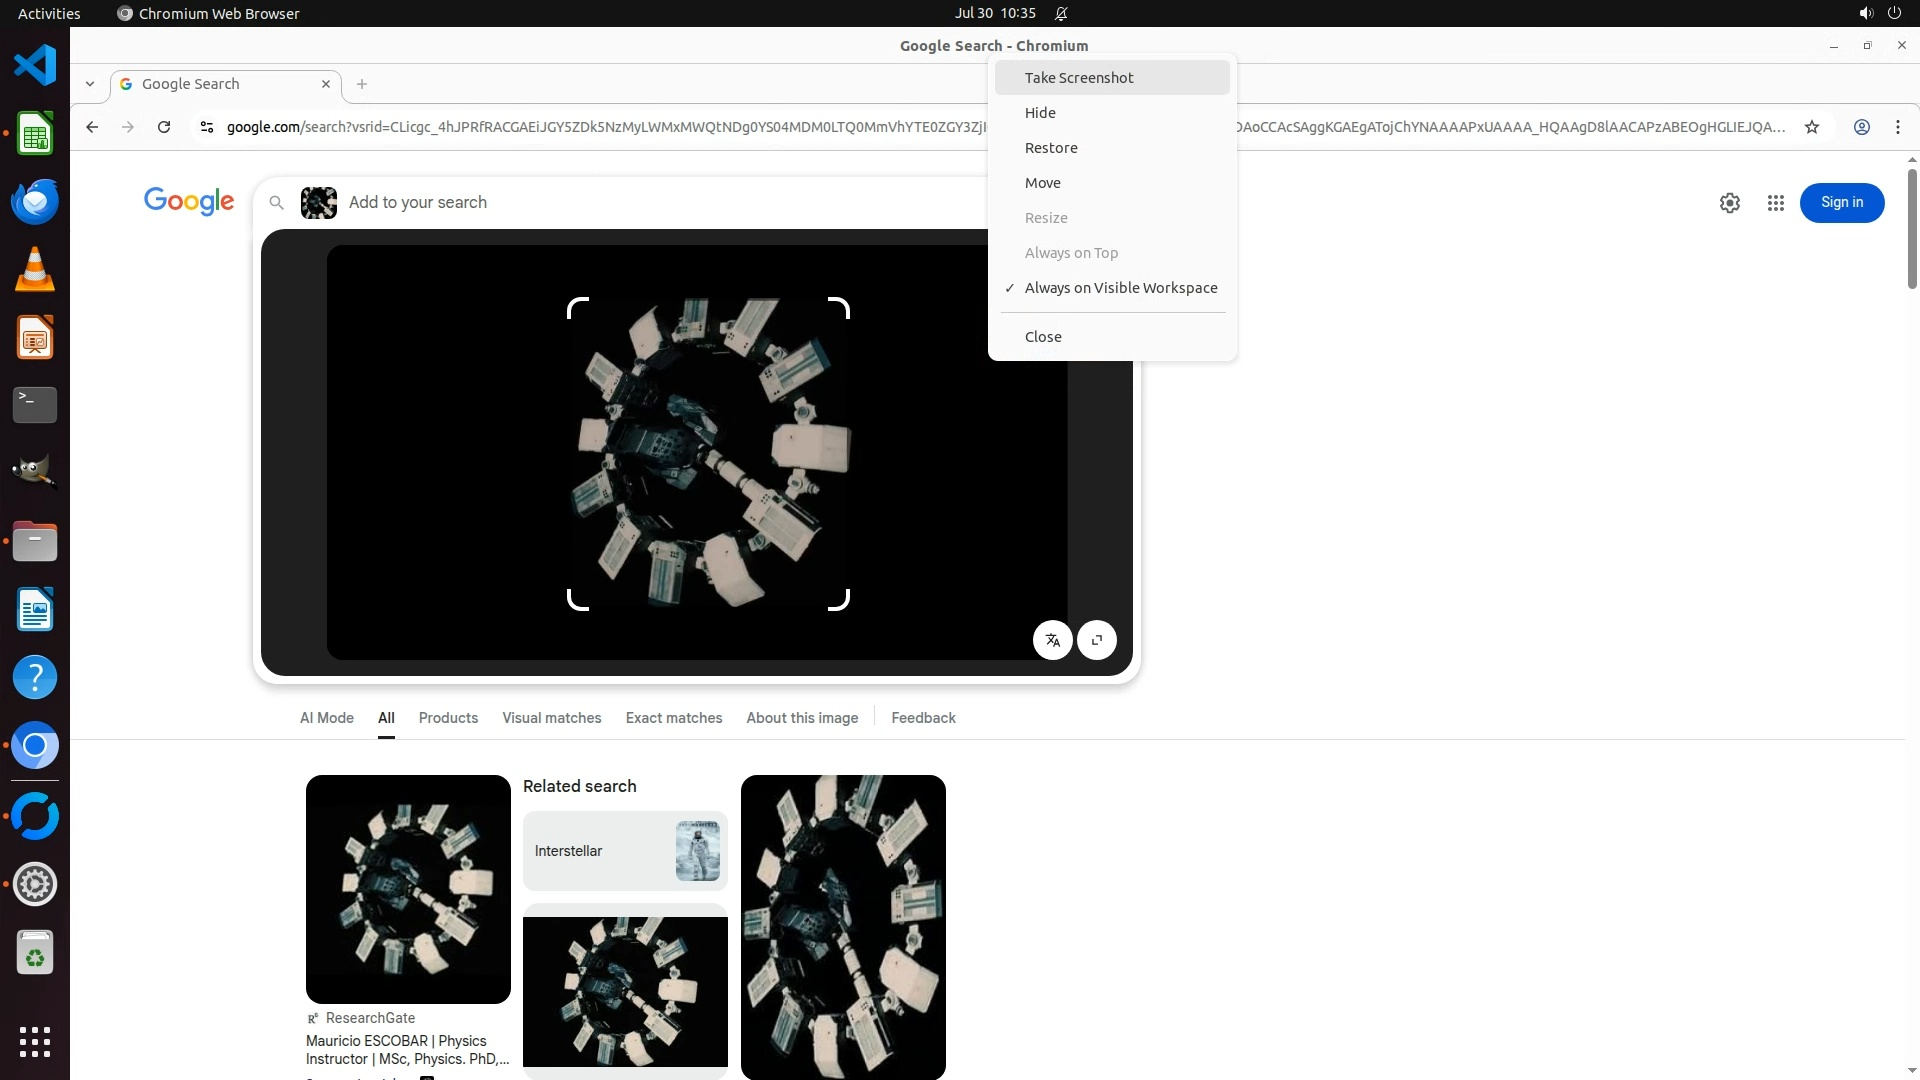1920x1080 pixels.
Task: Bookmark this page with star icon
Action: tap(1811, 127)
